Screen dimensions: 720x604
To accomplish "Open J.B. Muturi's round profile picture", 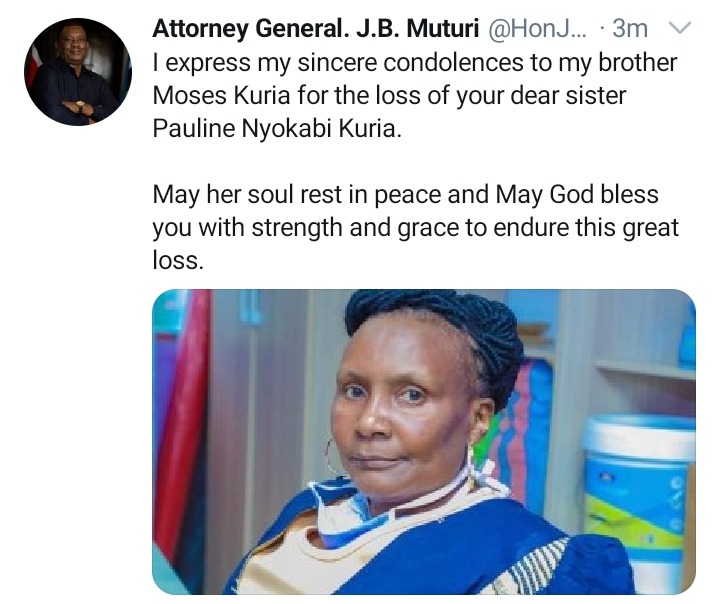I will point(78,71).
